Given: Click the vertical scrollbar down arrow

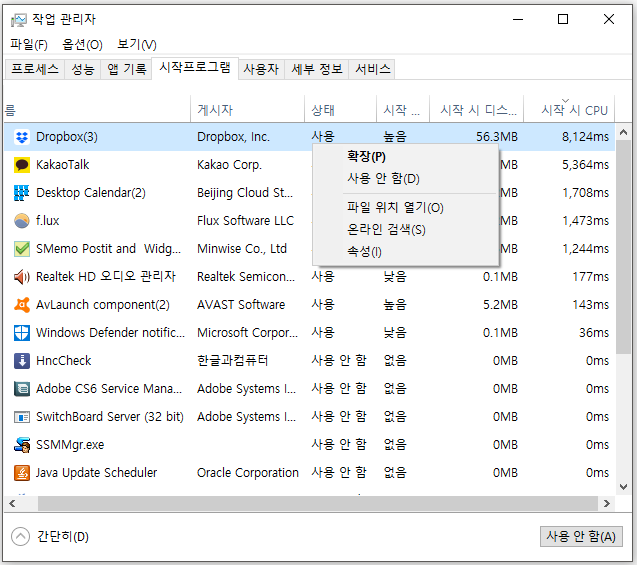Looking at the screenshot, I should (624, 487).
